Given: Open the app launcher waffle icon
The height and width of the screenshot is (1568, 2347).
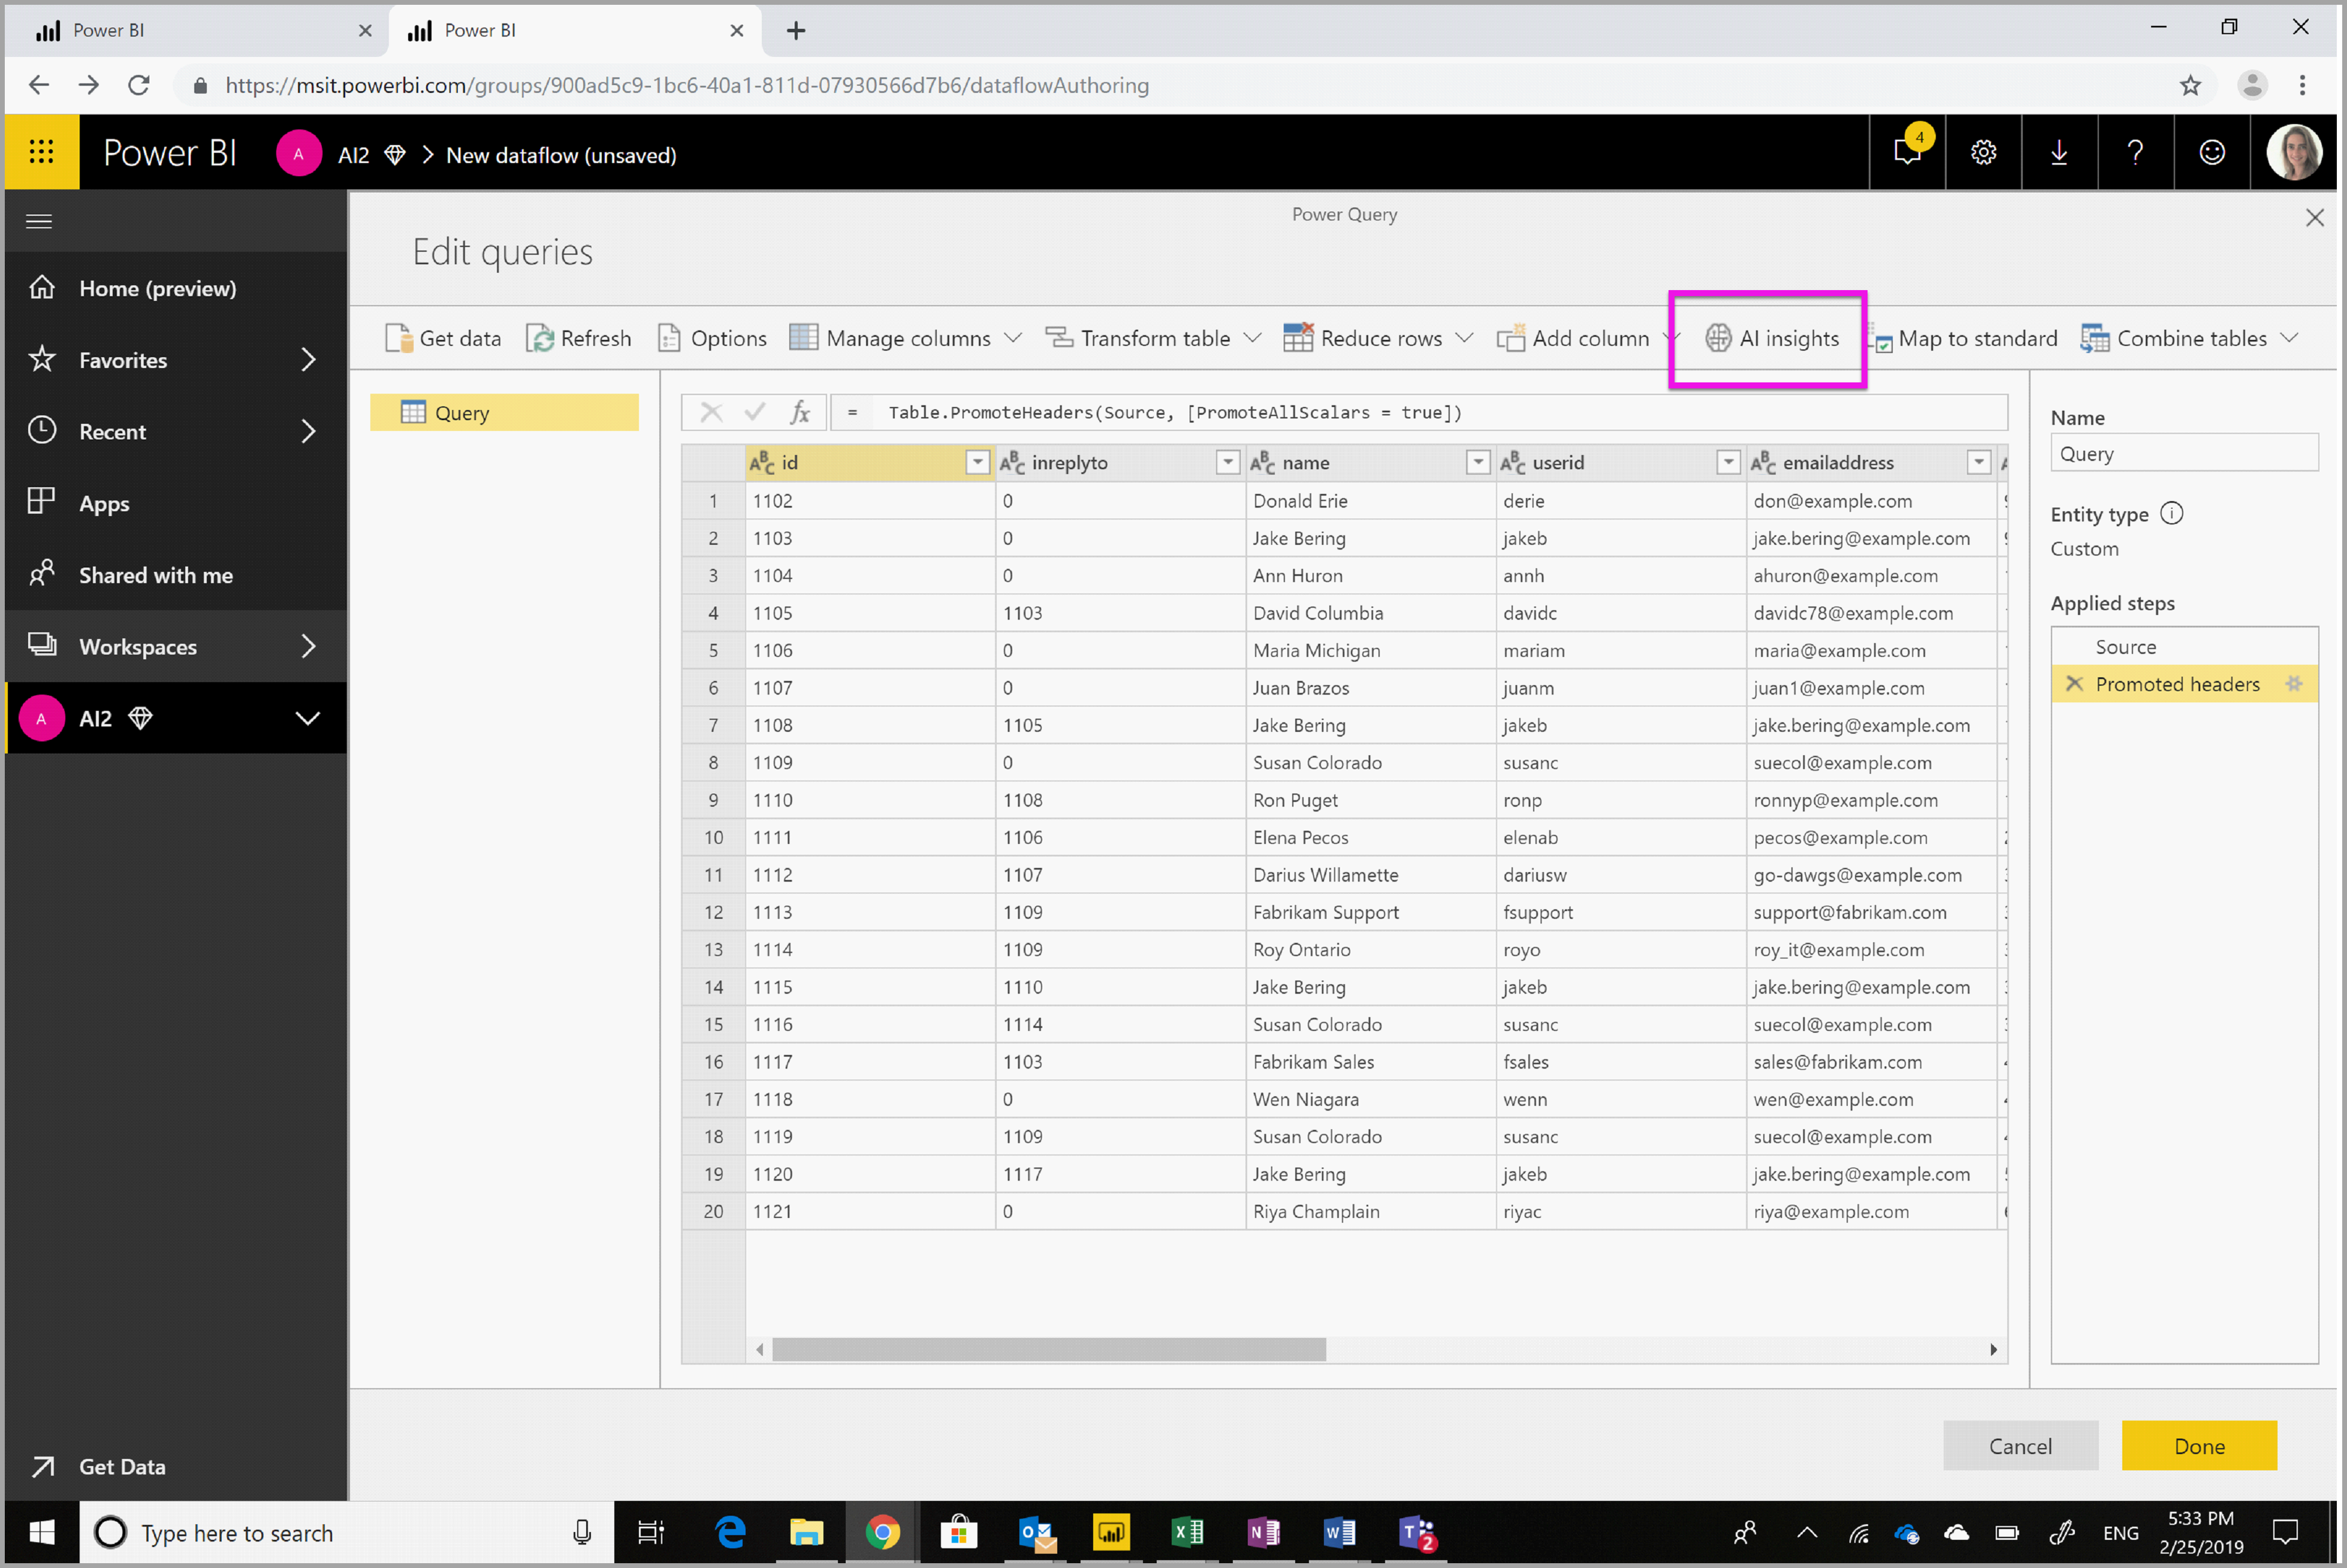Looking at the screenshot, I should click(41, 152).
